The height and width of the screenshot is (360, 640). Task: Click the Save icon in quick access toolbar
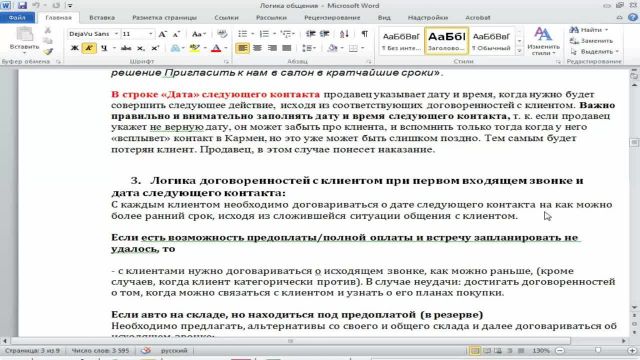tap(22, 6)
